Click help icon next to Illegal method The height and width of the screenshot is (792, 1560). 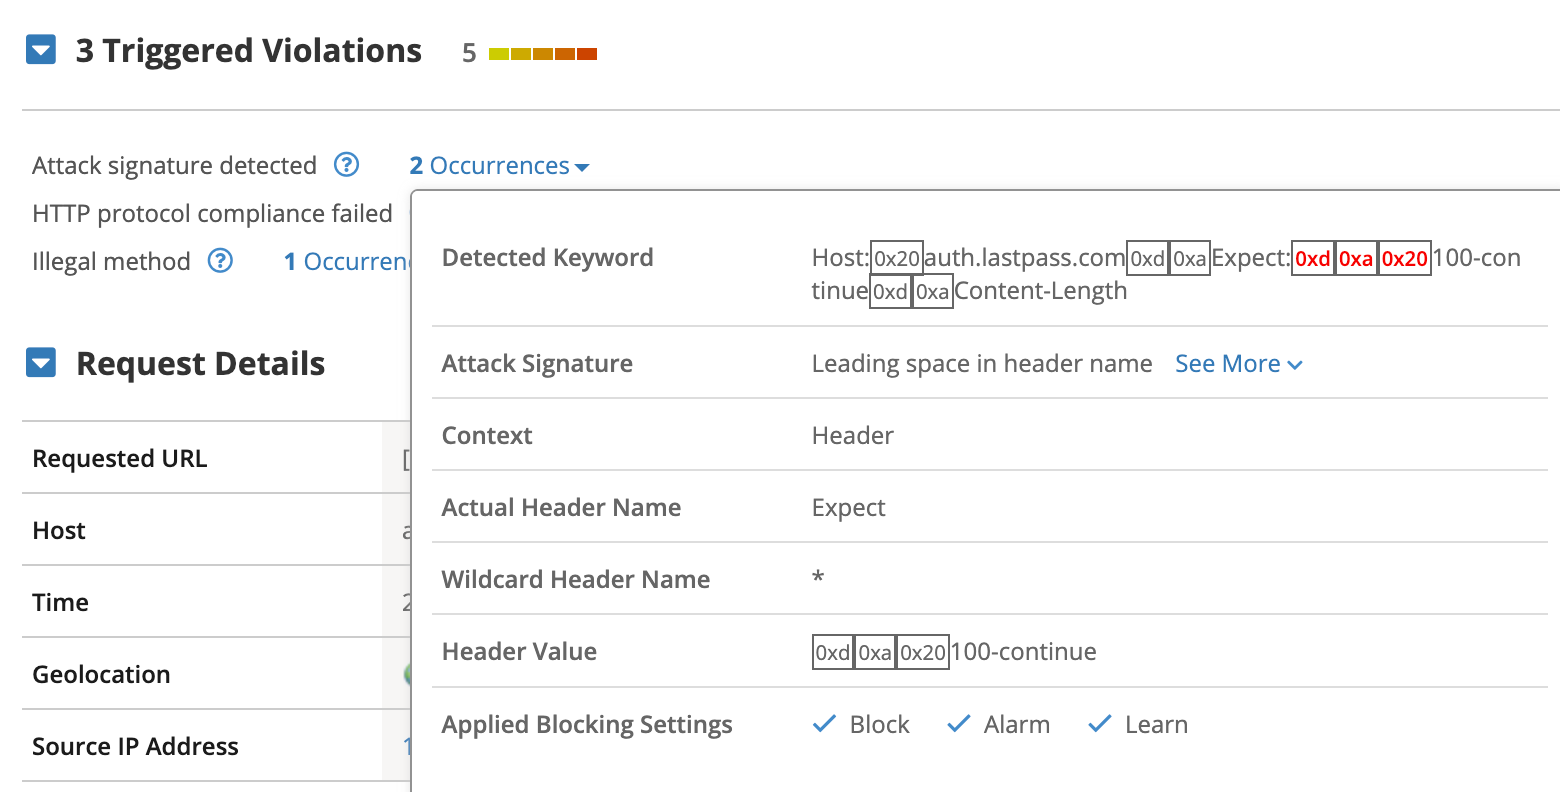tap(220, 261)
